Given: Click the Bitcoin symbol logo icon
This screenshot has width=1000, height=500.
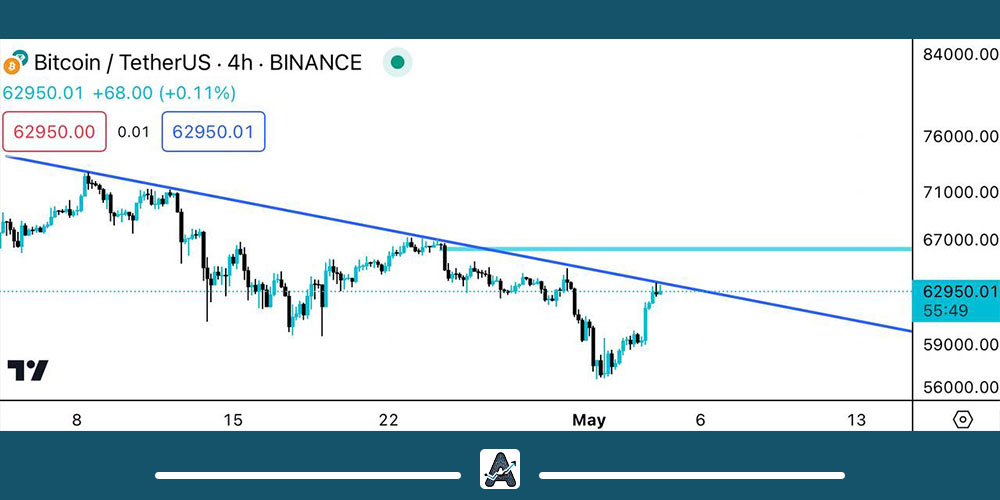Looking at the screenshot, I should coord(13,64).
